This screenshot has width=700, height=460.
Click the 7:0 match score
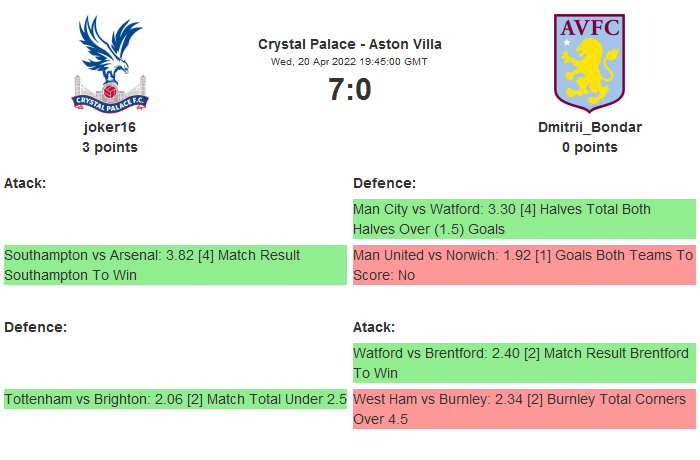click(x=349, y=90)
